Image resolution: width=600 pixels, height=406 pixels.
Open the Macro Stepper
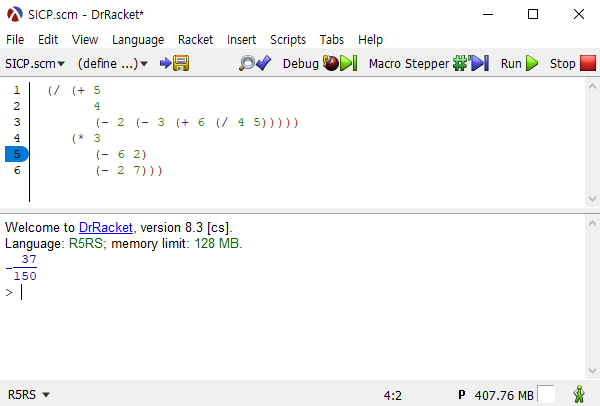428,63
